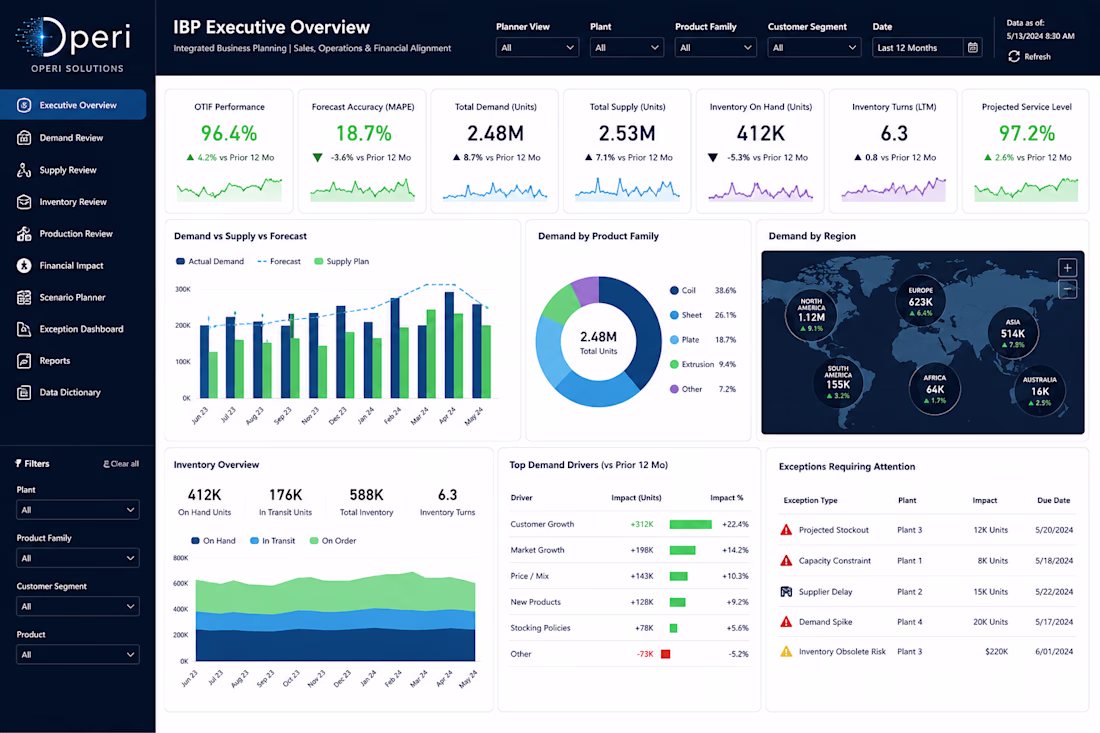
Task: Select the Coil color swatch in legend
Action: point(674,290)
